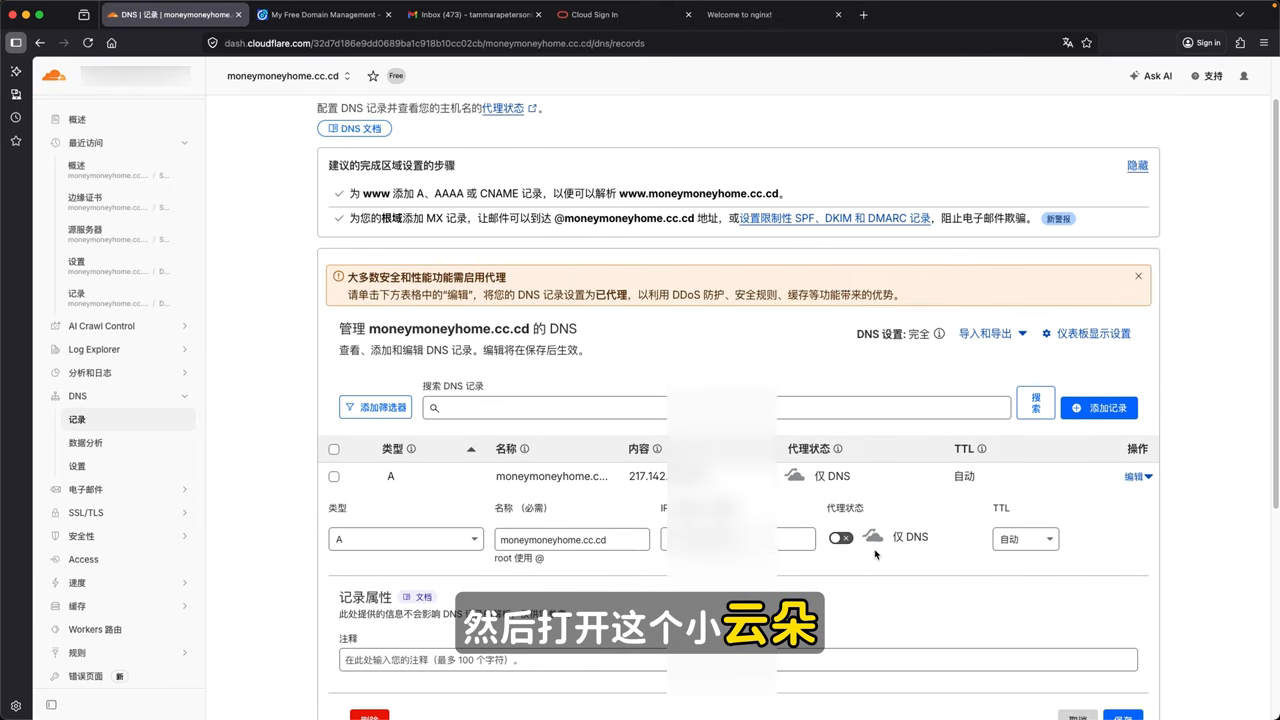Open the moneymoneyhome.cc.cd domain switcher
Image resolution: width=1280 pixels, height=720 pixels.
coord(289,76)
